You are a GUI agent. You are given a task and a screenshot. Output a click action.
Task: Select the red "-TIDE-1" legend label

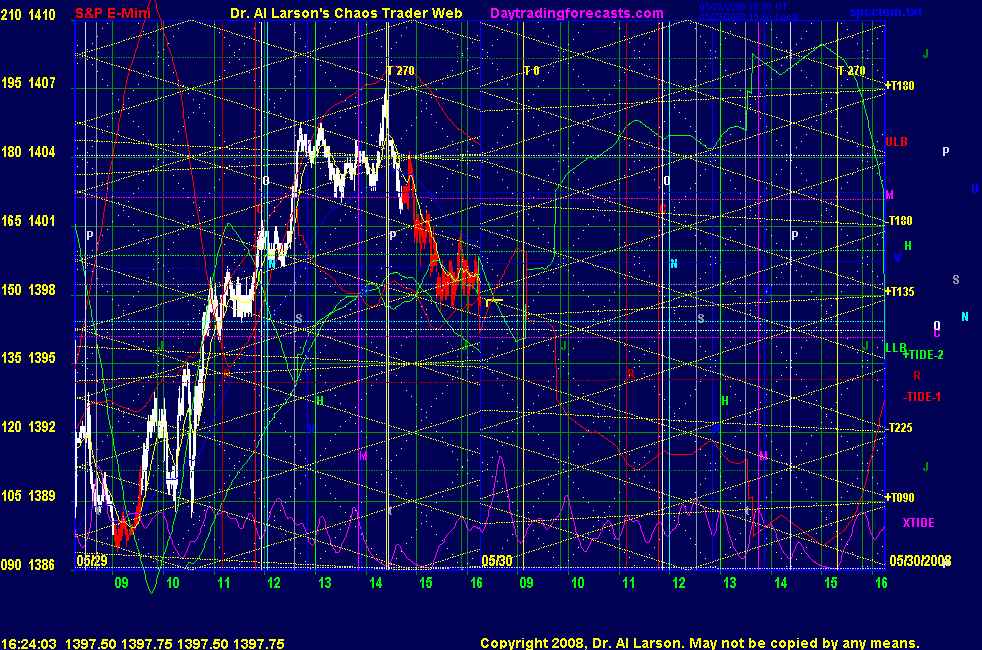[922, 397]
